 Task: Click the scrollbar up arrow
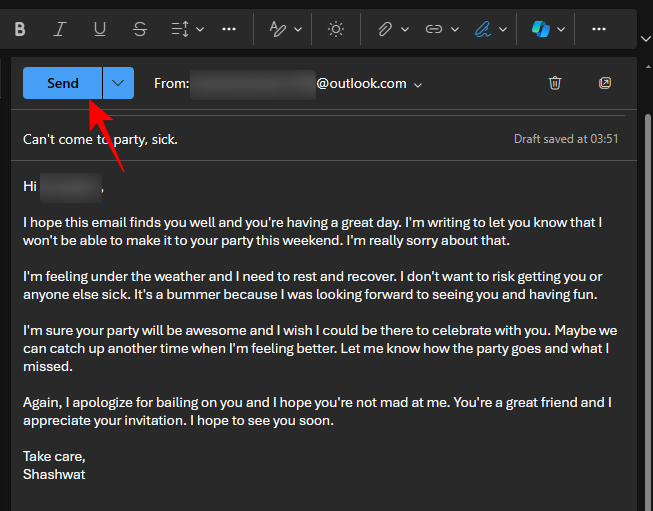[648, 66]
